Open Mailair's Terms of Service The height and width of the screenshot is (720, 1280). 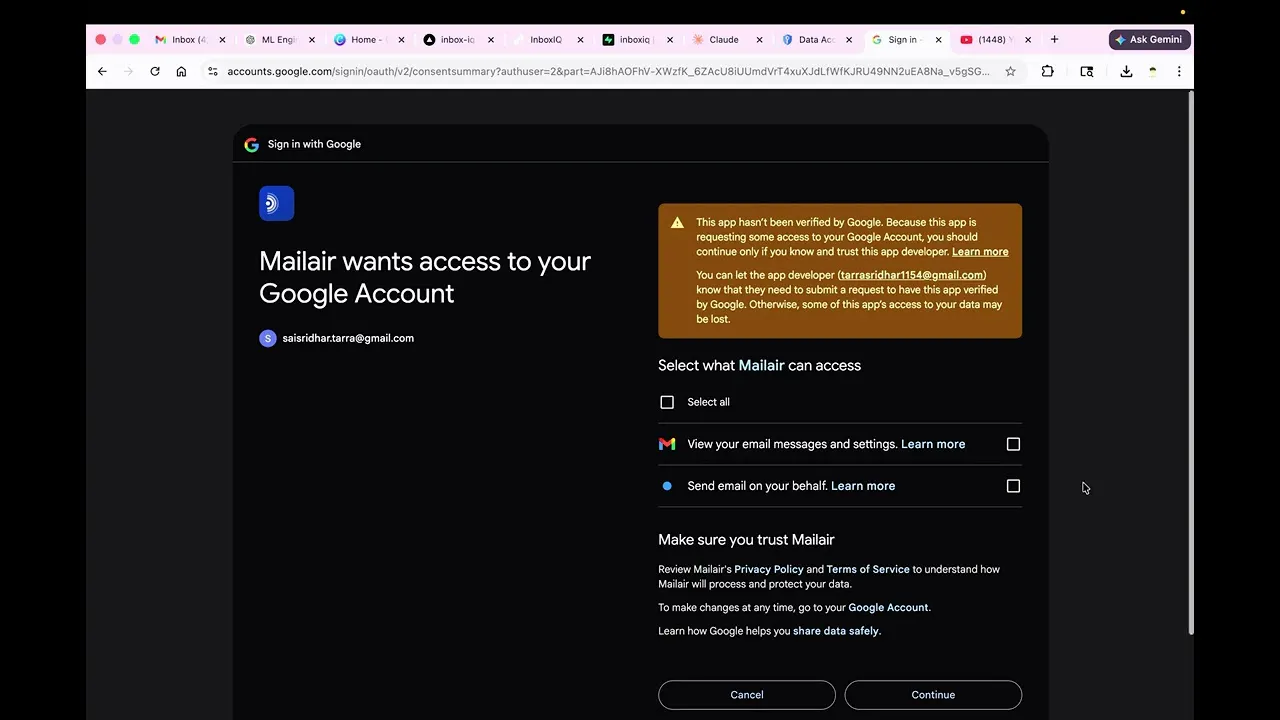pos(868,570)
